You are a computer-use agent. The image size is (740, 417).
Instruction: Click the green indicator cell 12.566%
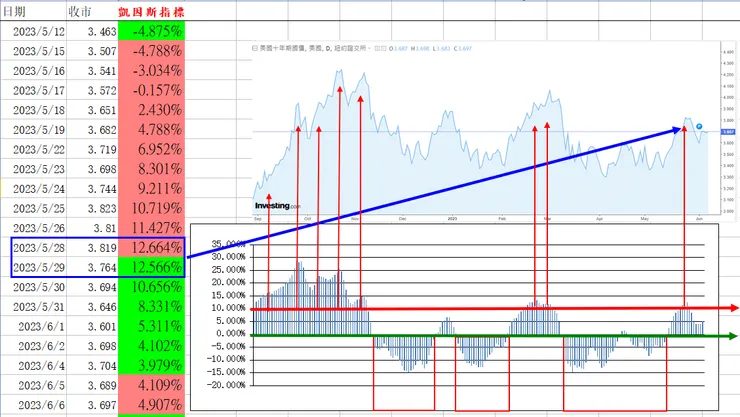[151, 267]
